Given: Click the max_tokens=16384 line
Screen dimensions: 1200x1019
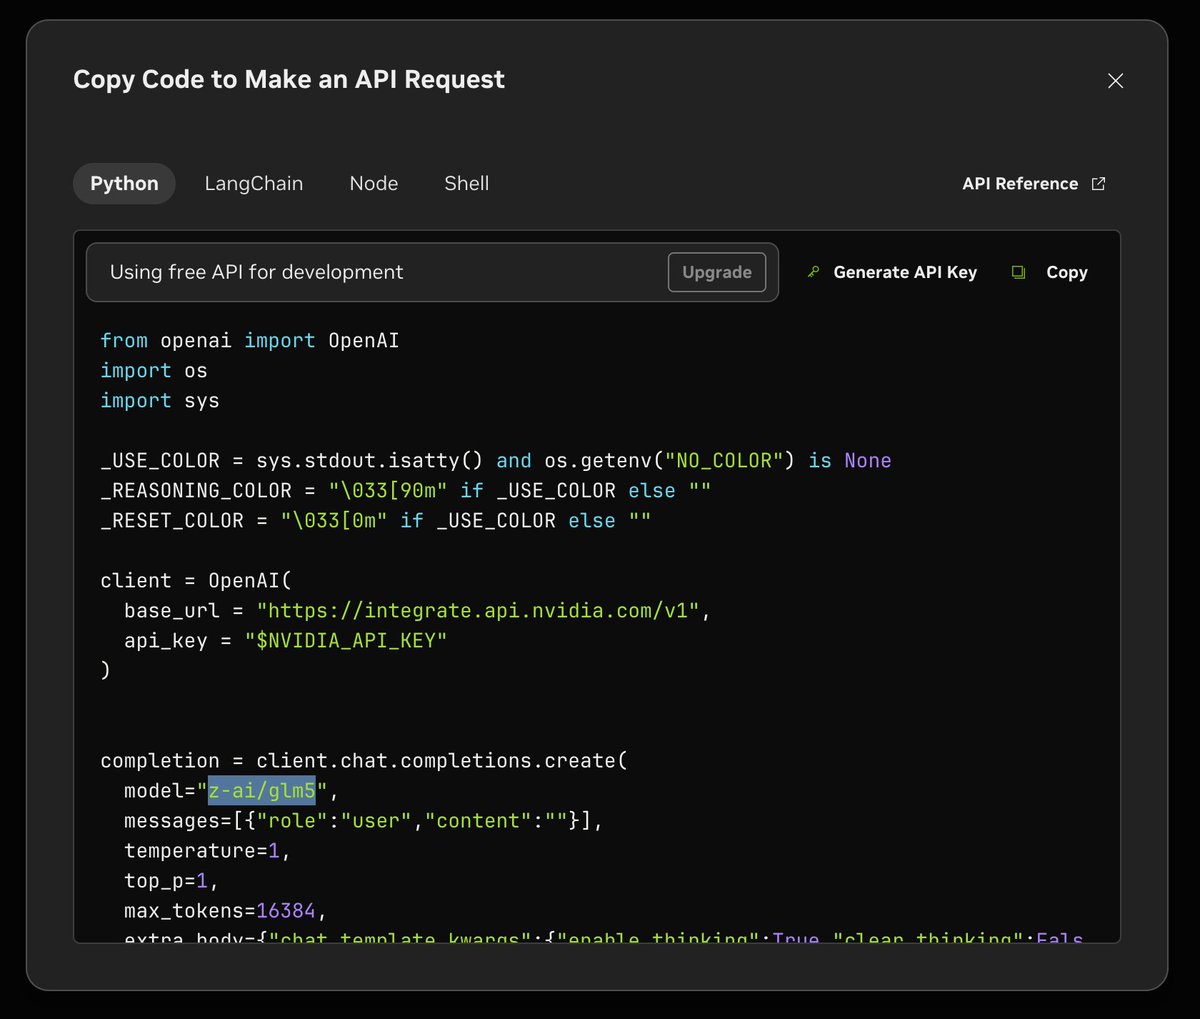Looking at the screenshot, I should pyautogui.click(x=226, y=911).
